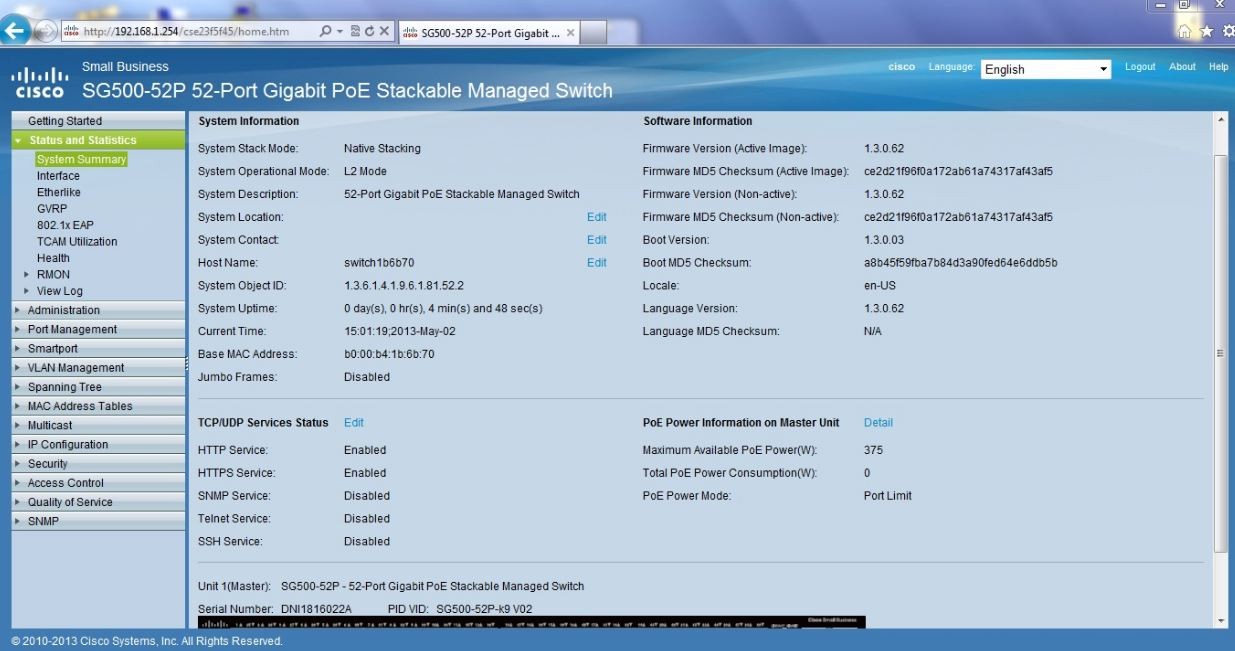Screen dimensions: 1235x651
Task: Open the empty new tab
Action: tap(594, 33)
